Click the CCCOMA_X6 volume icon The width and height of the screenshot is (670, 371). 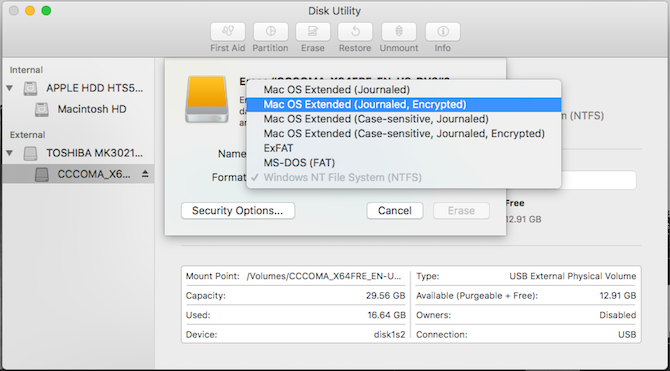[41, 174]
